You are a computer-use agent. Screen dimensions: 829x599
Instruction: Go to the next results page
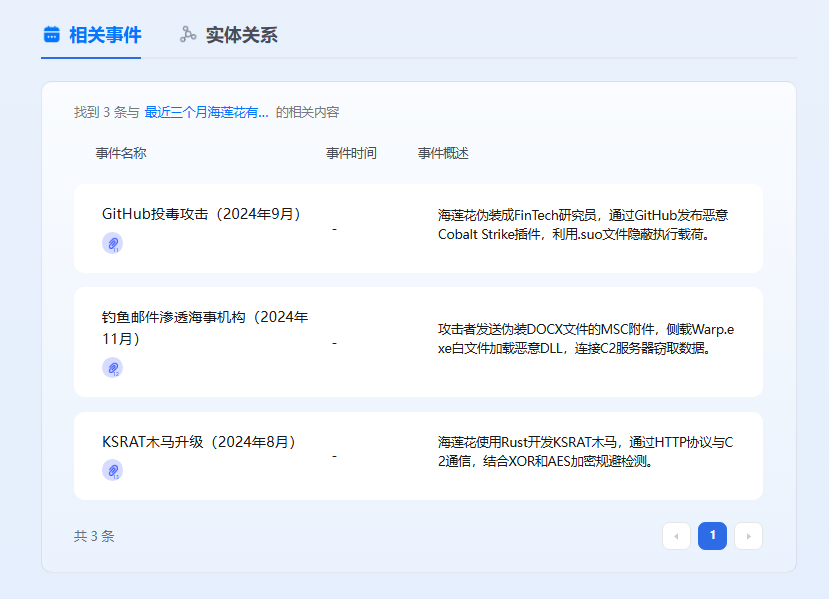[748, 536]
